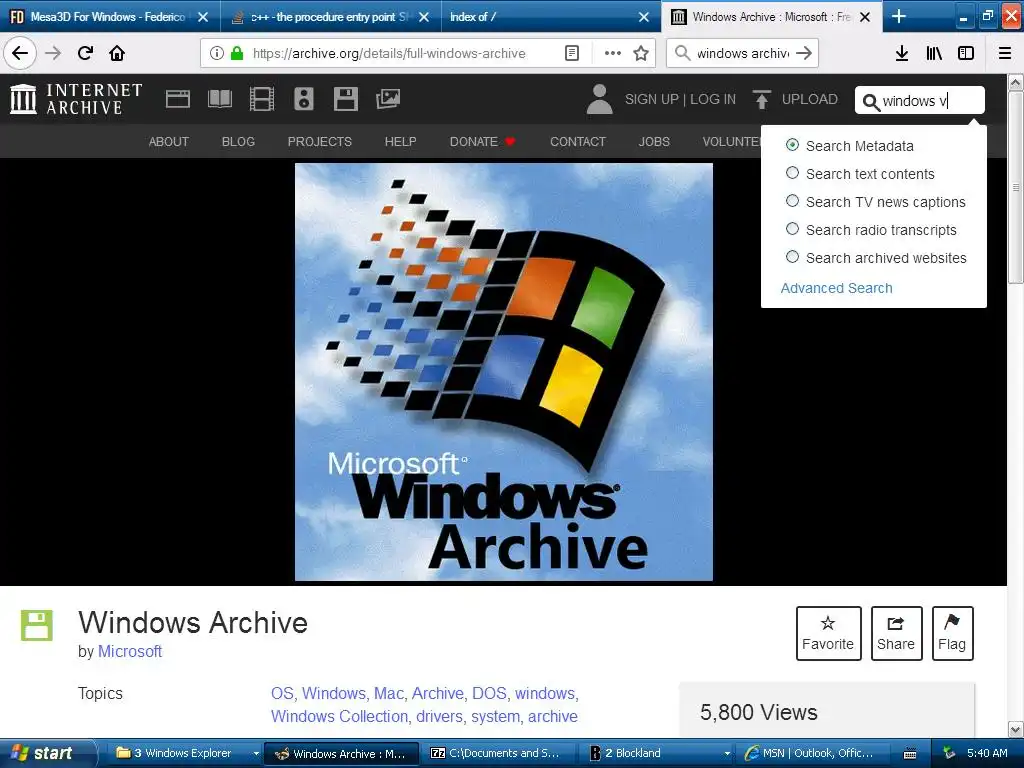Open the browser home page icon
This screenshot has height=768, width=1024.
117,53
